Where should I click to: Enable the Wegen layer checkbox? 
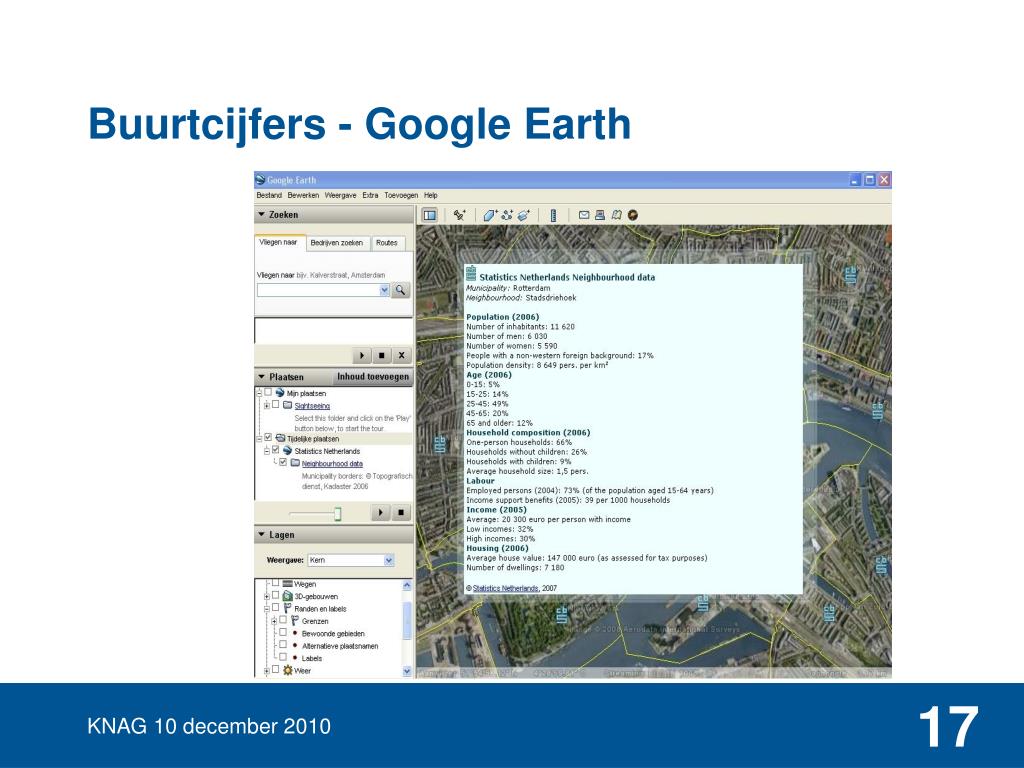(276, 583)
